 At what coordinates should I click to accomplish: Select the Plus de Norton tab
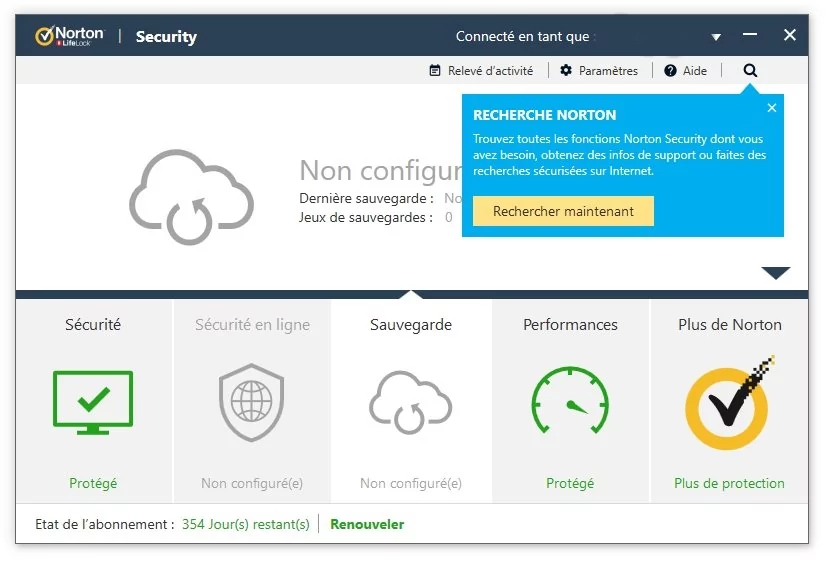730,400
